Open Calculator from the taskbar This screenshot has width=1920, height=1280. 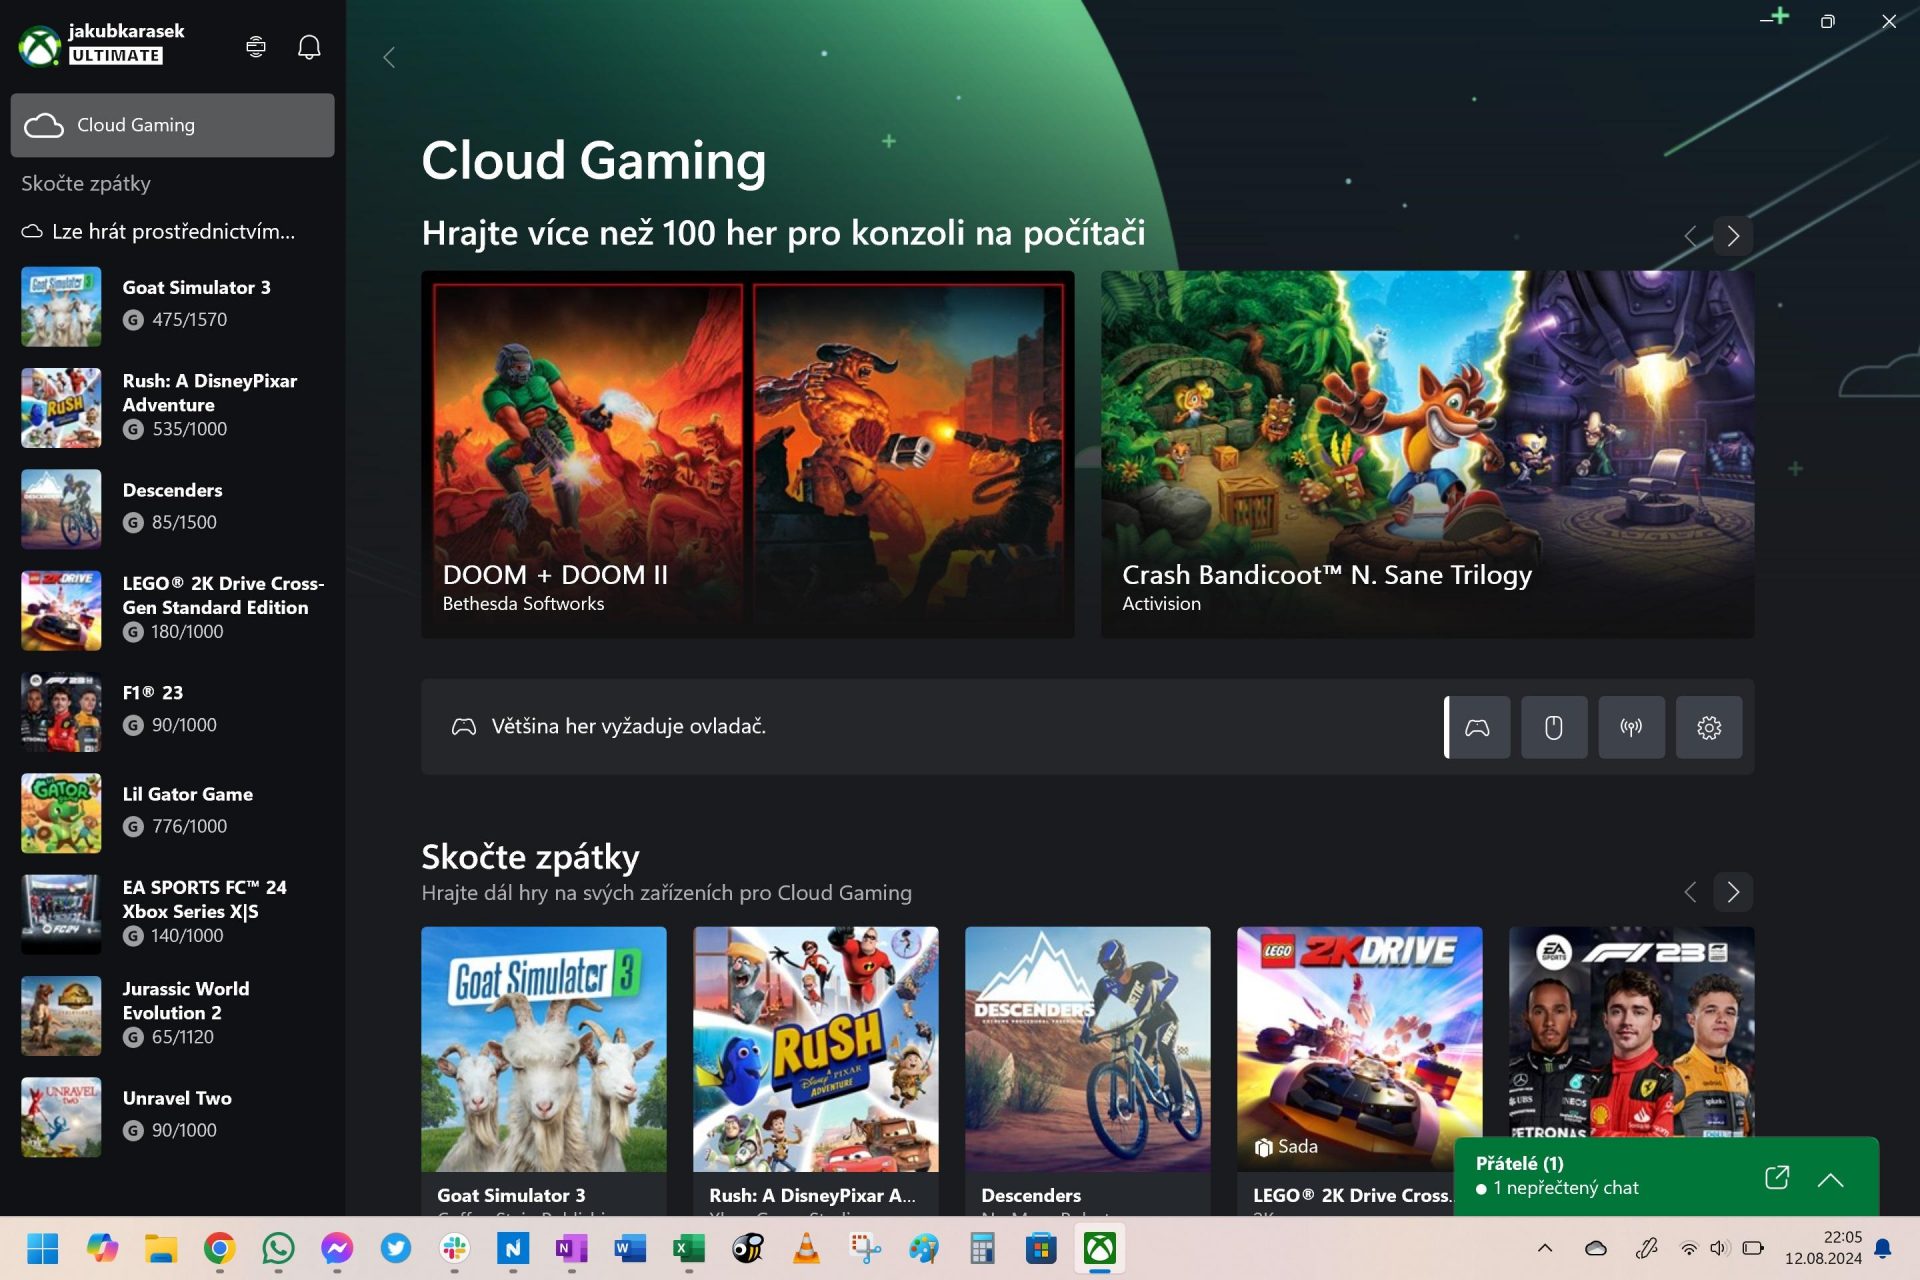coord(982,1248)
